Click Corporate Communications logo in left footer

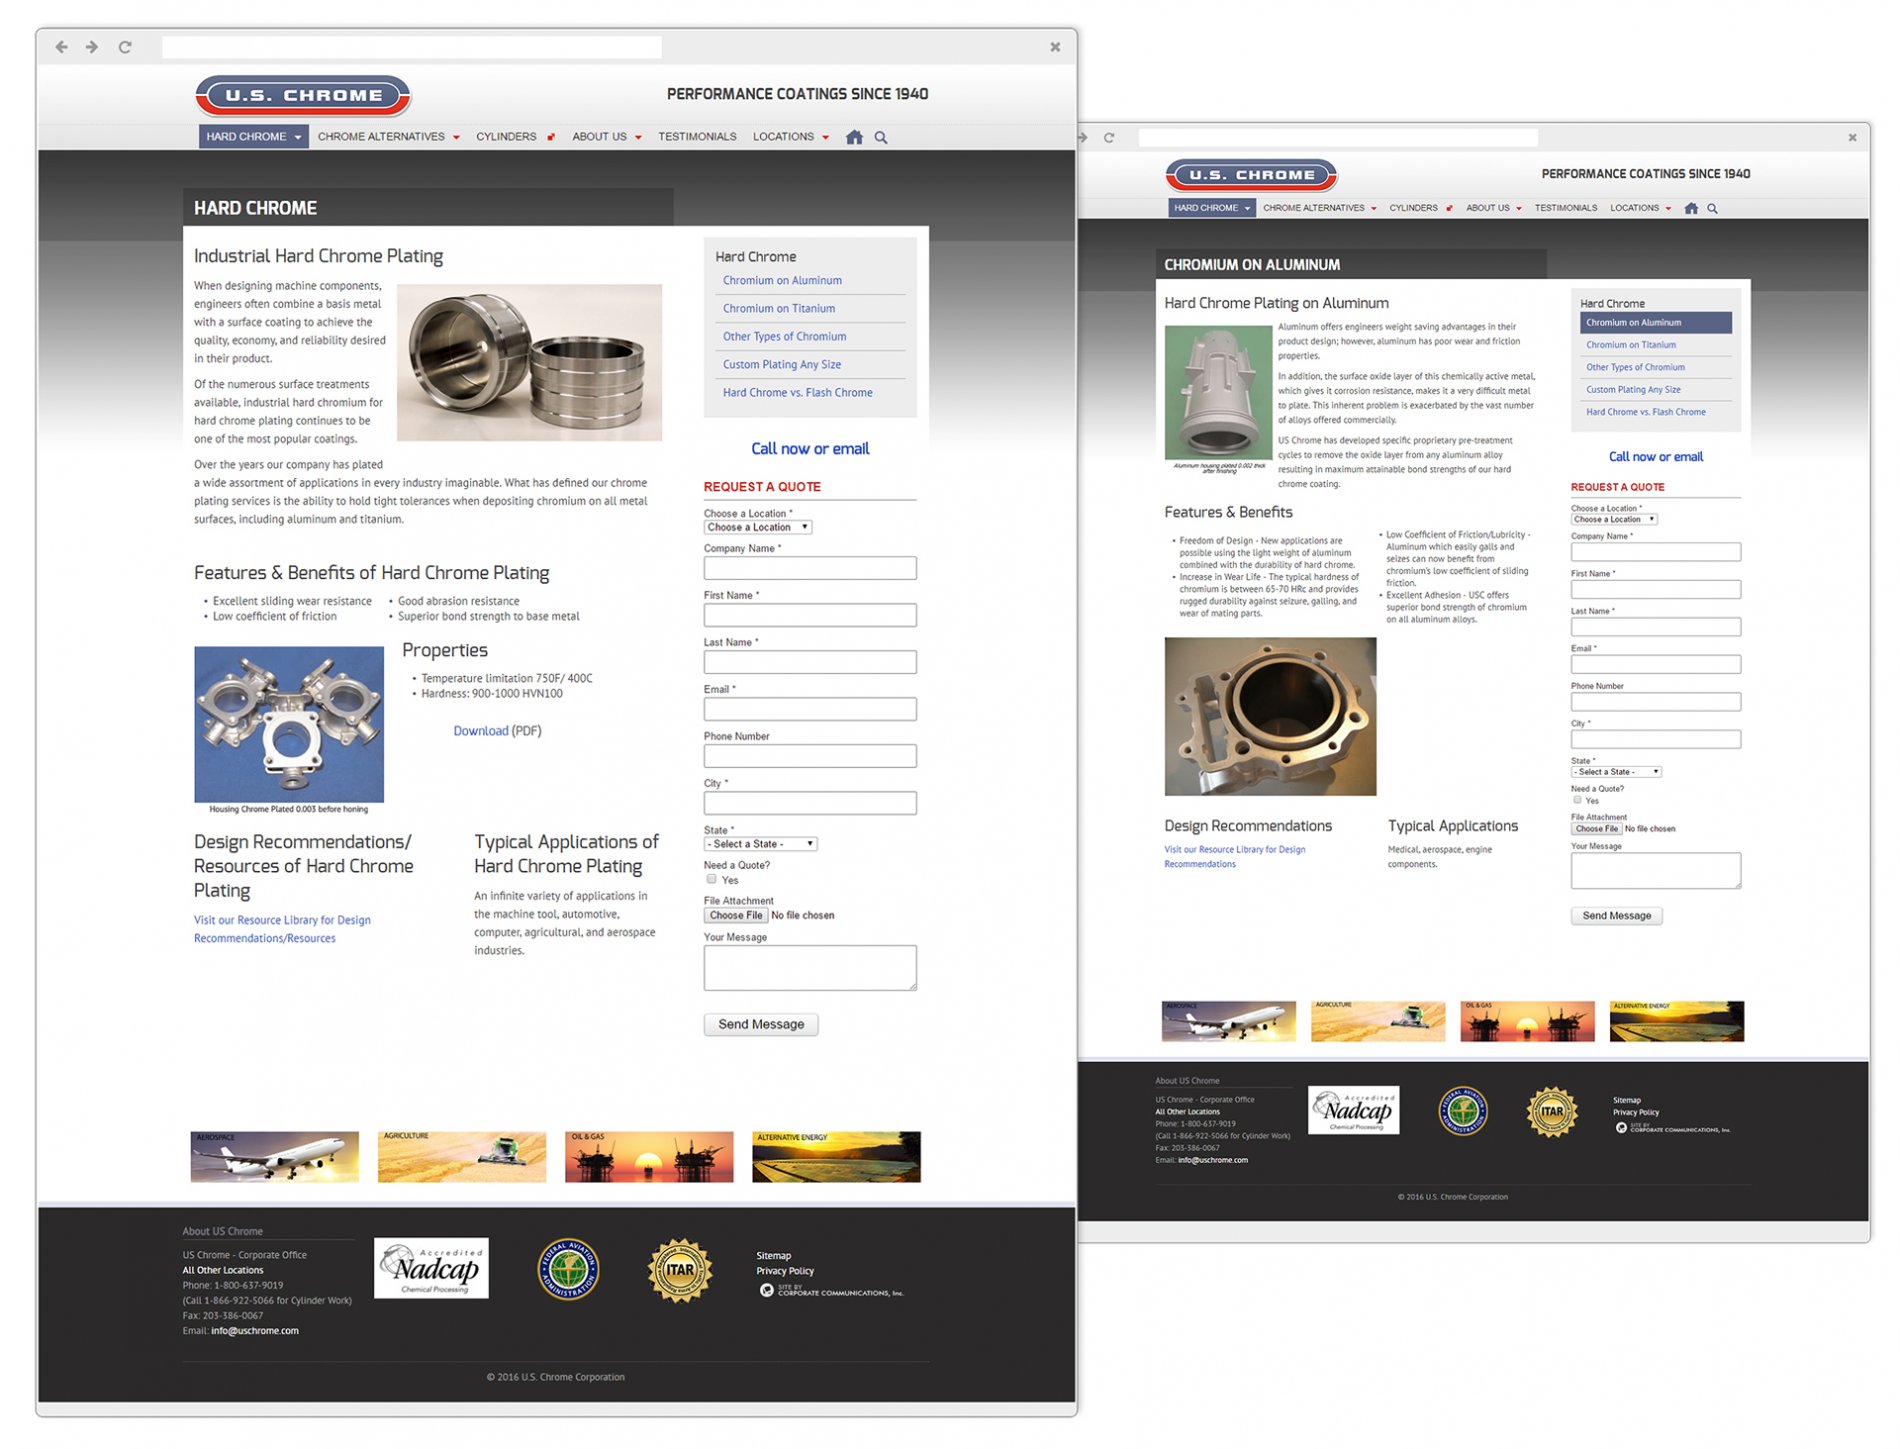[x=831, y=1291]
